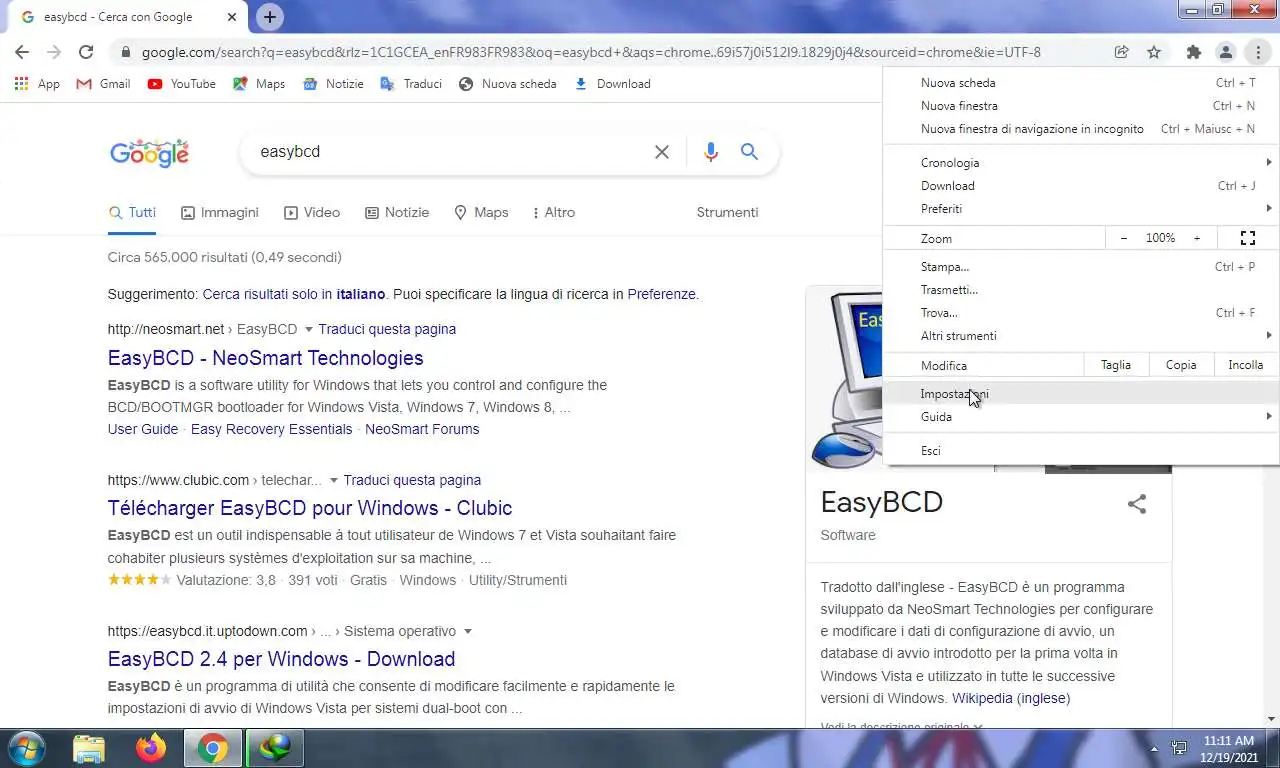The image size is (1280, 768).
Task: Open EasyBCD - NeoSmart Technologies result
Action: [x=265, y=358]
